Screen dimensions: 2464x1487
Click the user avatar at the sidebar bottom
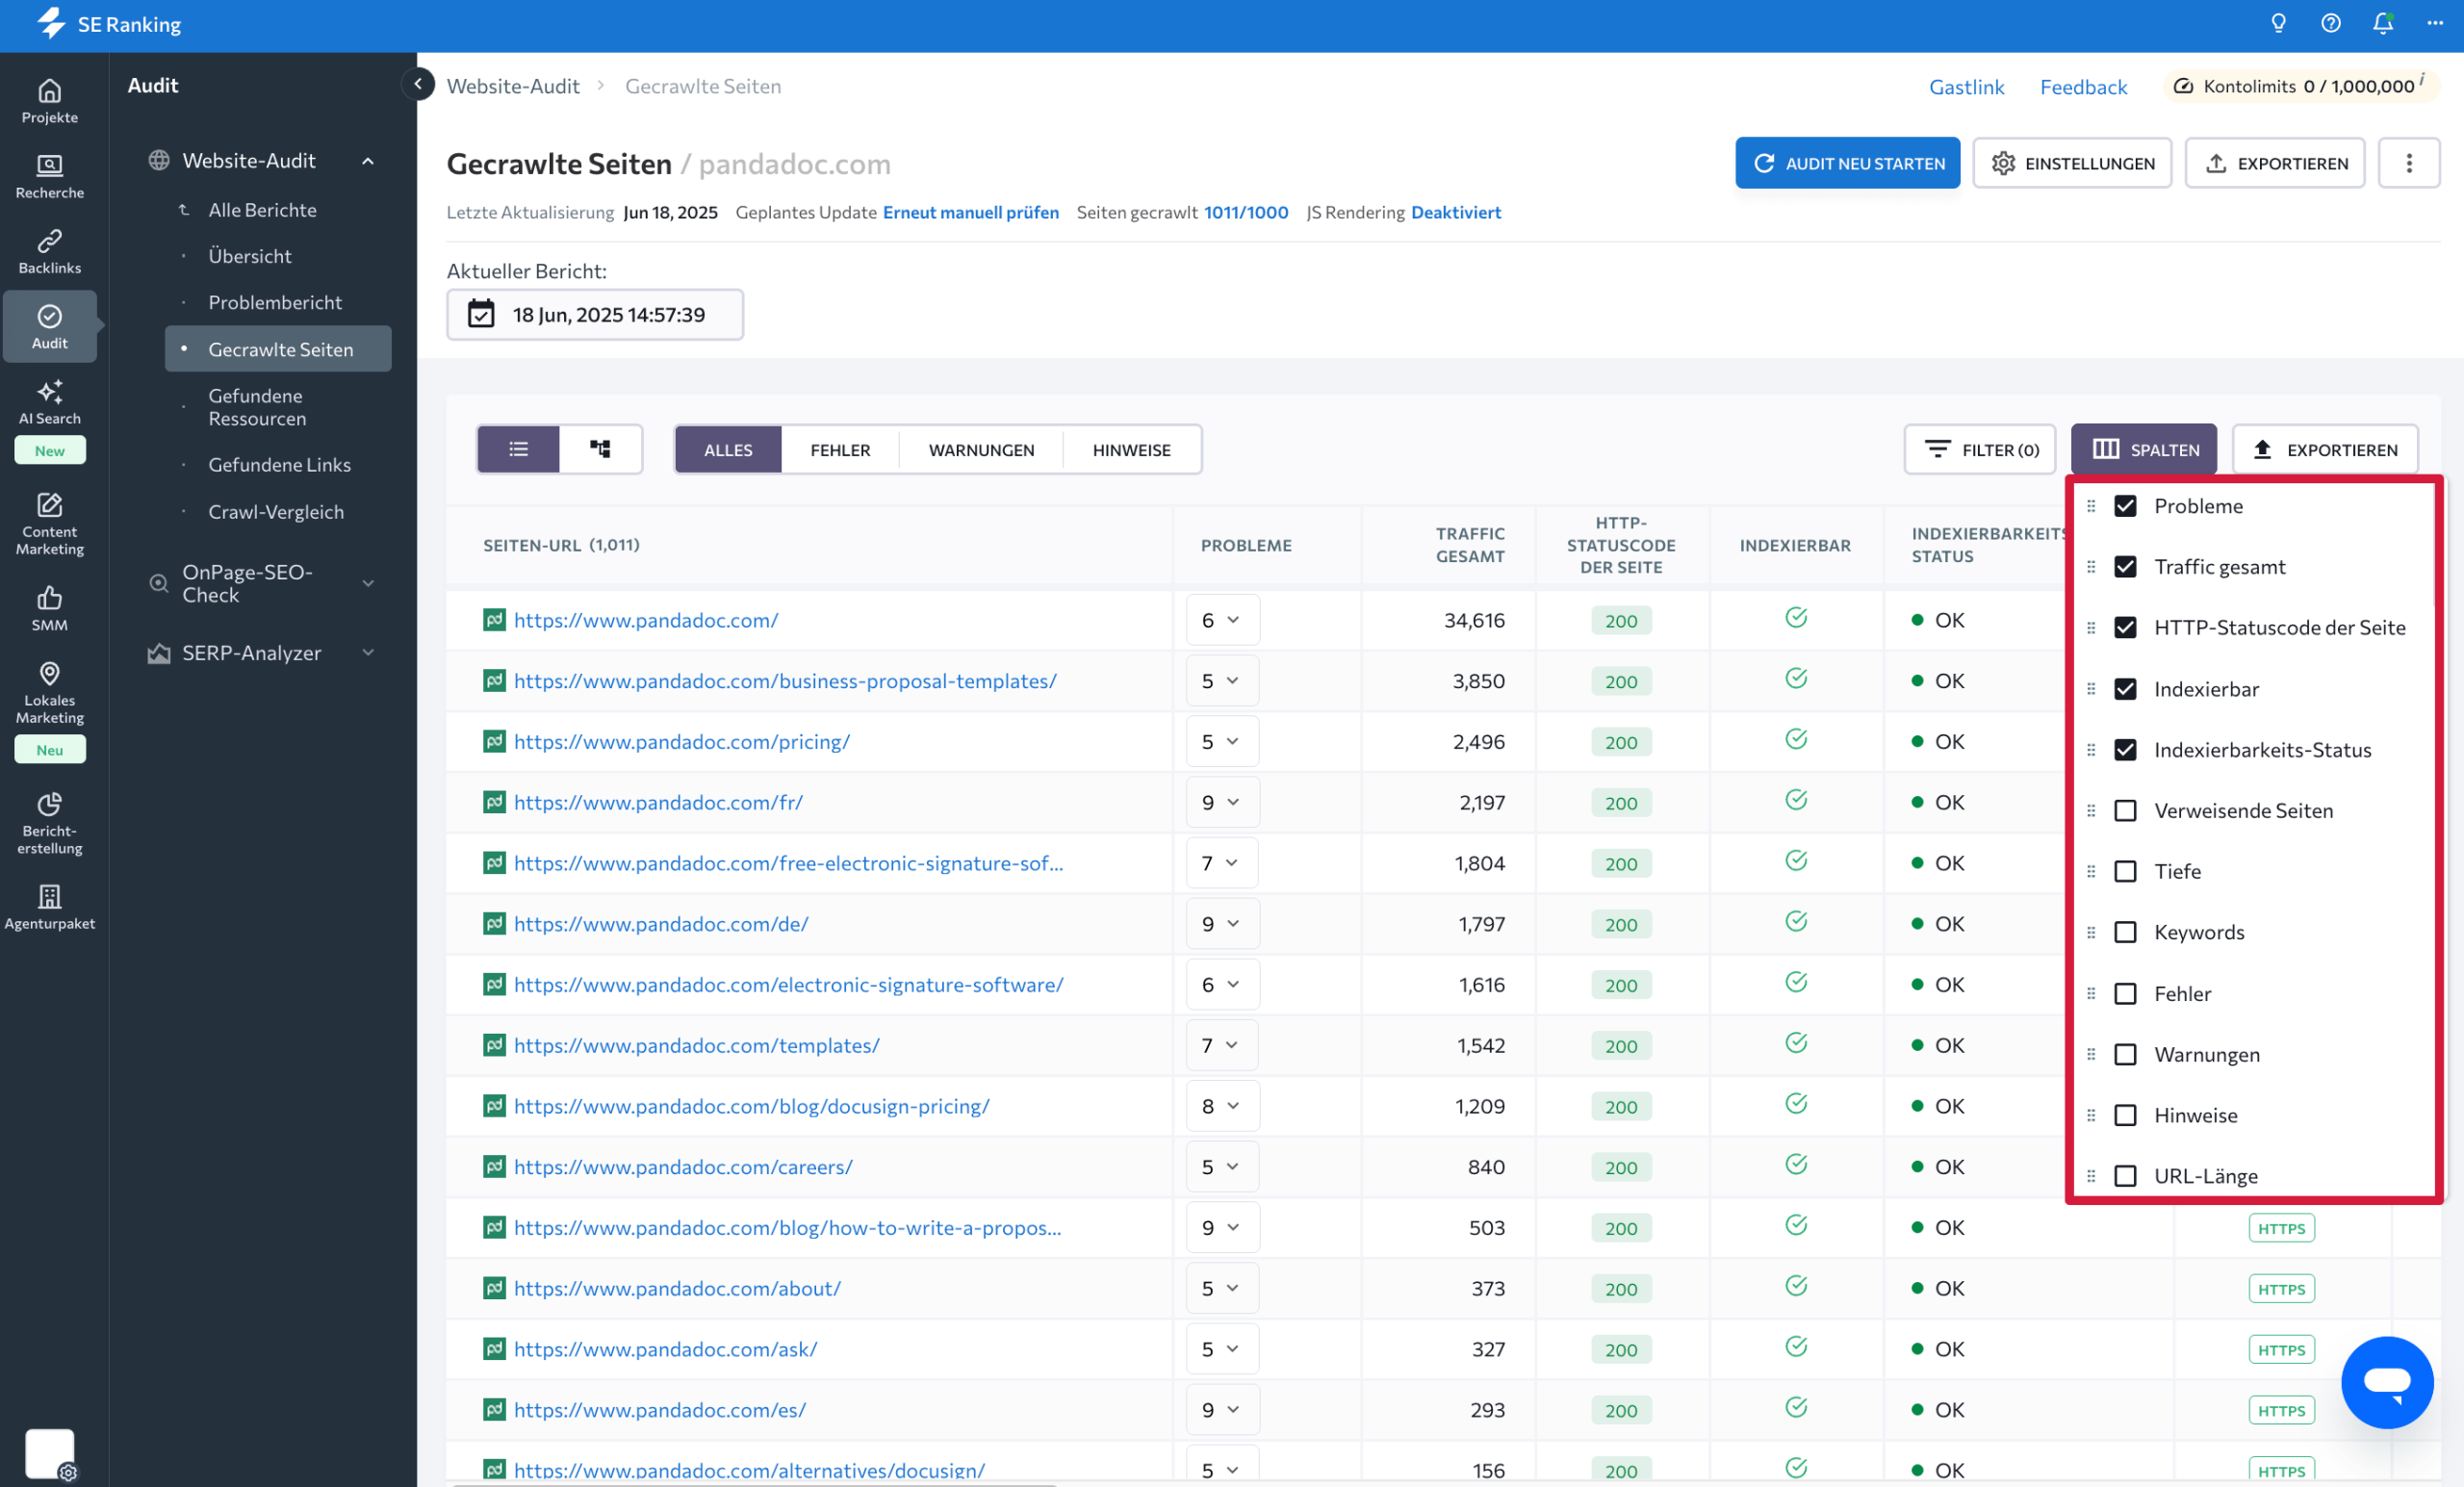coord(50,1453)
